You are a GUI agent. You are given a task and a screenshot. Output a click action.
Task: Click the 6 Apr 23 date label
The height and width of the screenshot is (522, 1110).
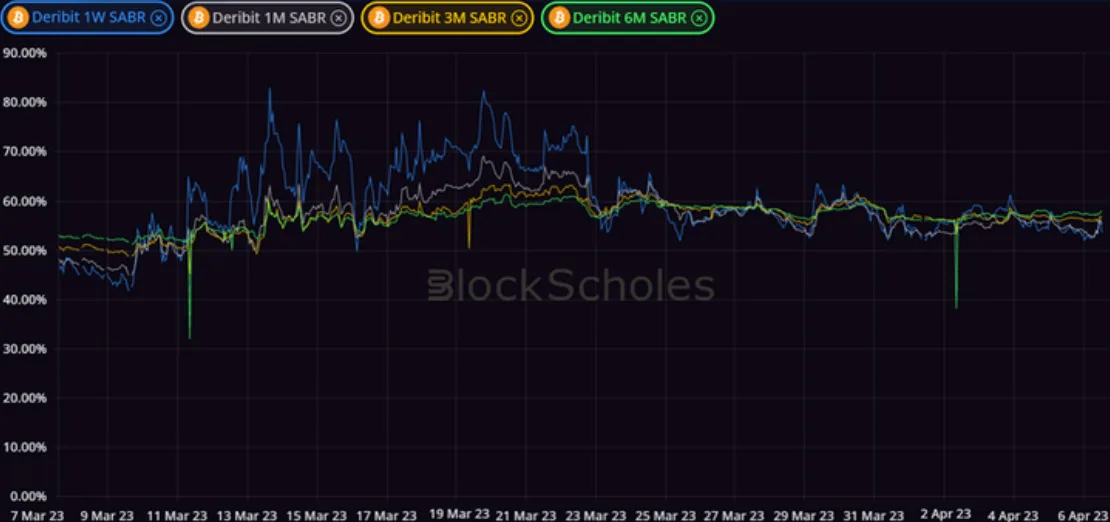tap(1082, 515)
